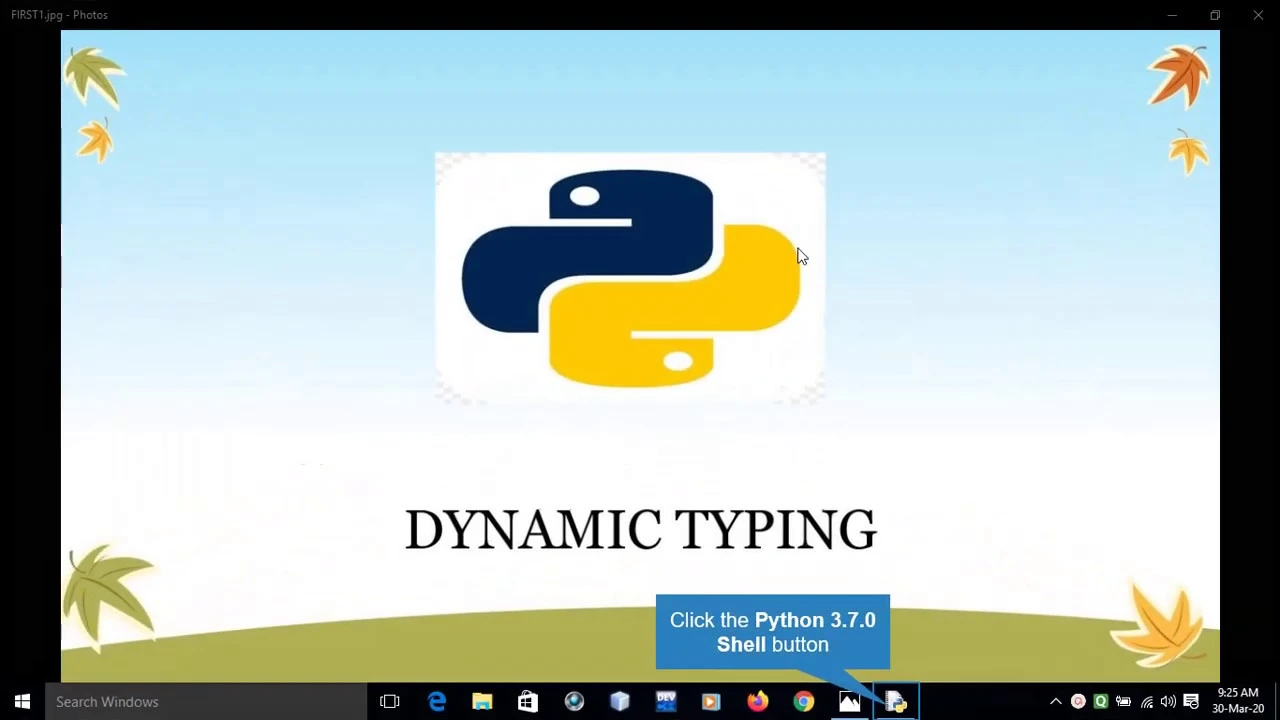Screen dimensions: 1280x720
Task: Close the Photos window
Action: (1258, 15)
